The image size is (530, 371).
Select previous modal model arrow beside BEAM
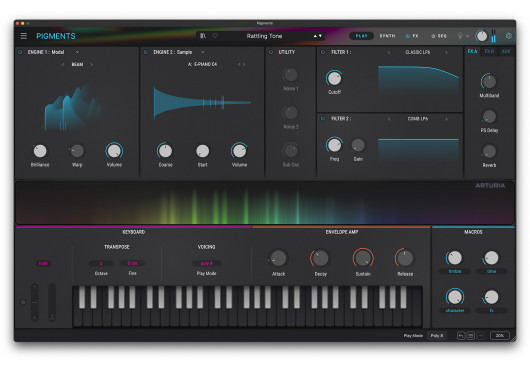(x=63, y=64)
